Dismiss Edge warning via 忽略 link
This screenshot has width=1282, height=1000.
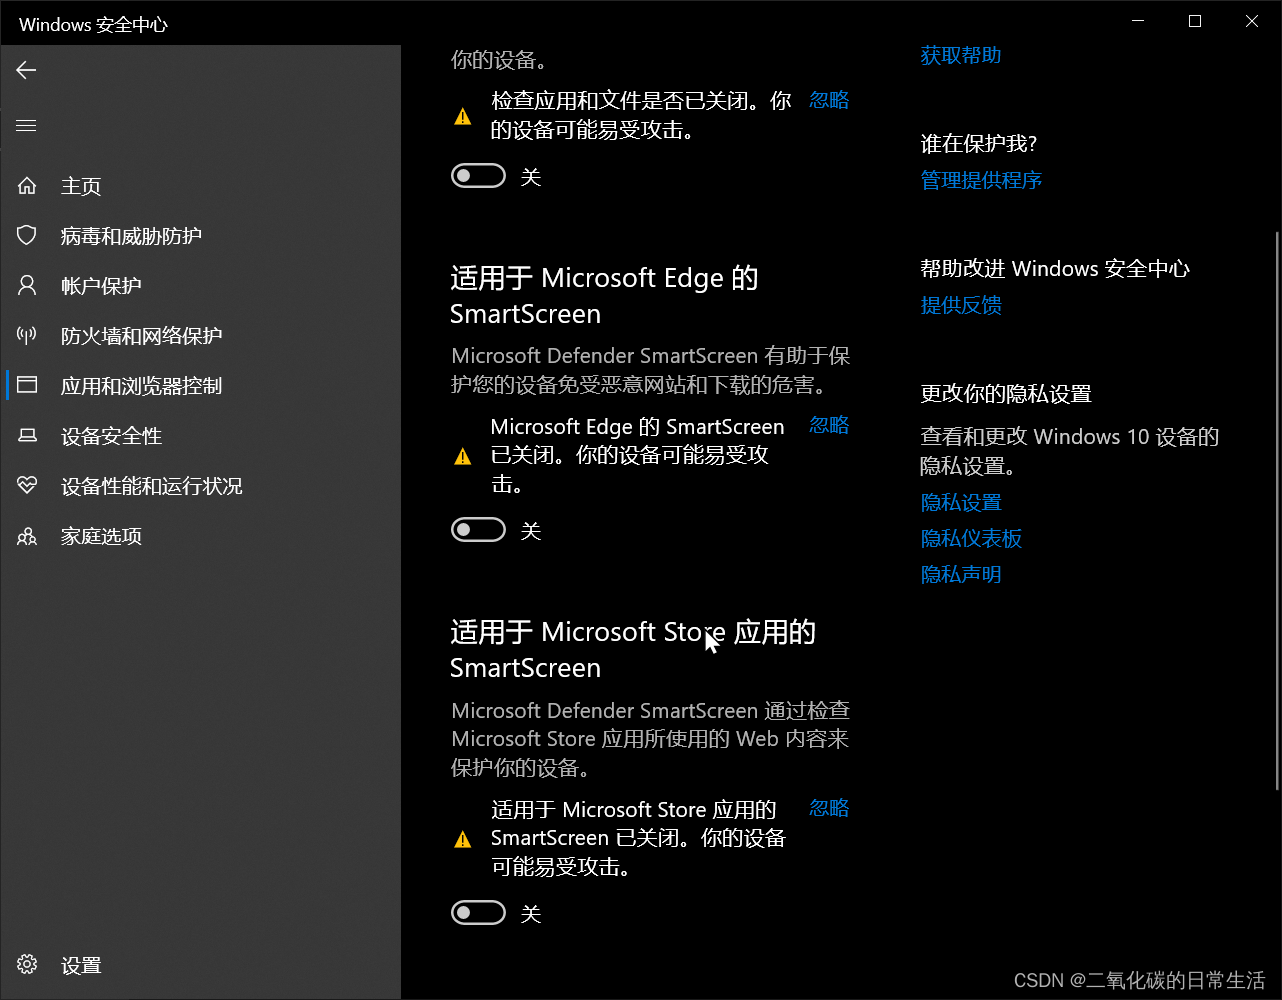tap(829, 425)
